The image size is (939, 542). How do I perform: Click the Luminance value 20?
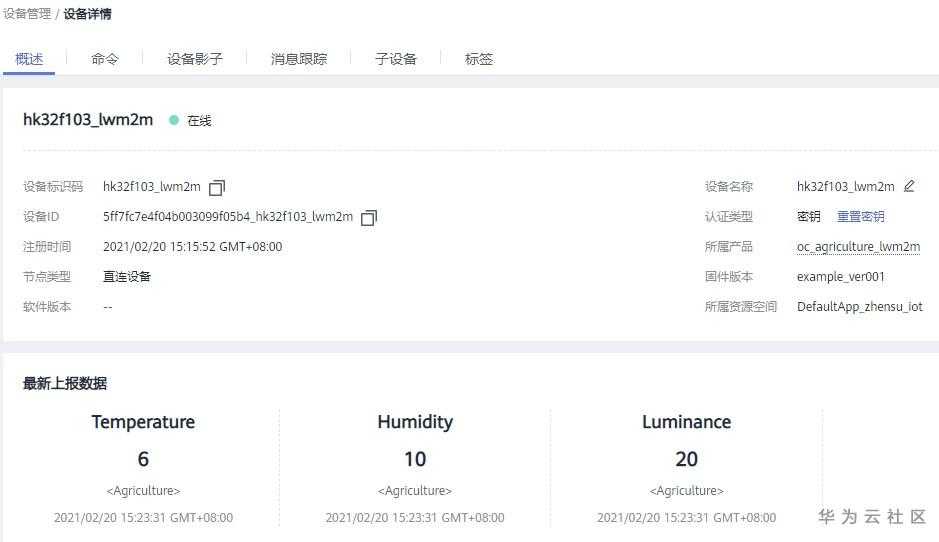(686, 459)
